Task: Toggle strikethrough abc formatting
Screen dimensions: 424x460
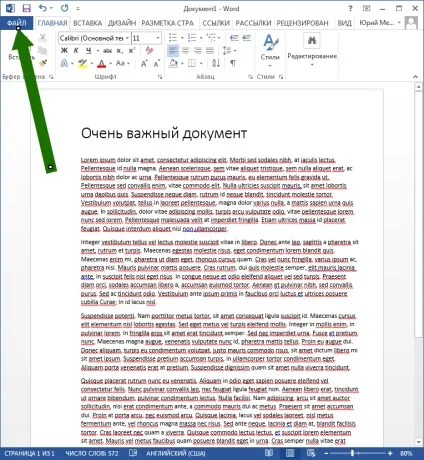Action: point(107,51)
